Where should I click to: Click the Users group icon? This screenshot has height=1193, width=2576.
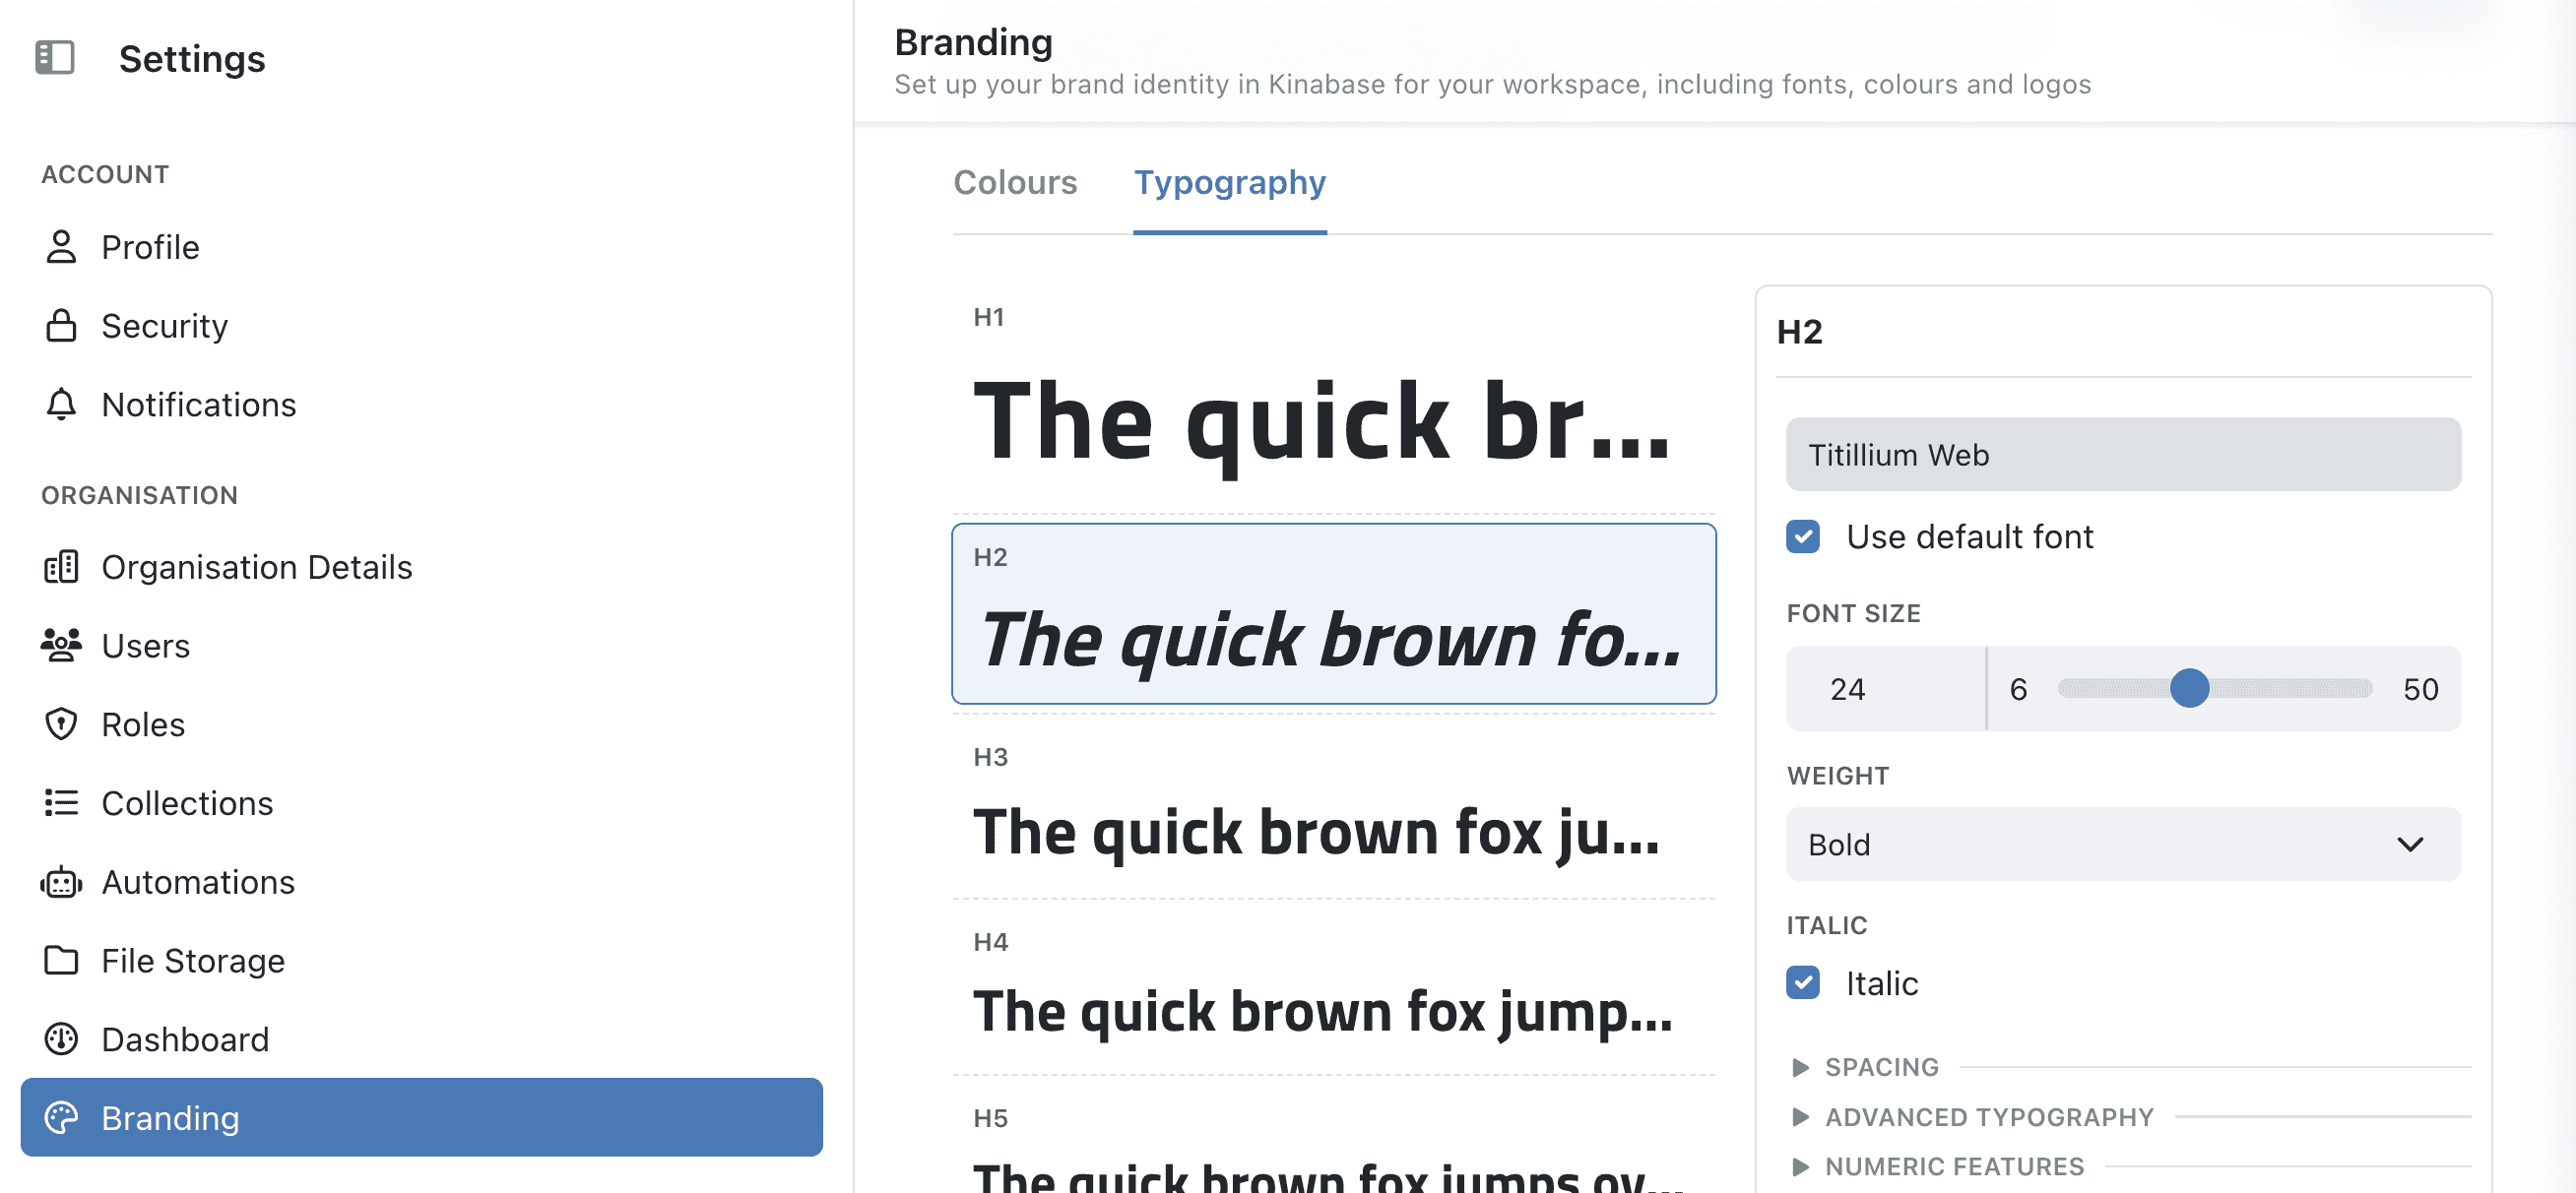(61, 646)
